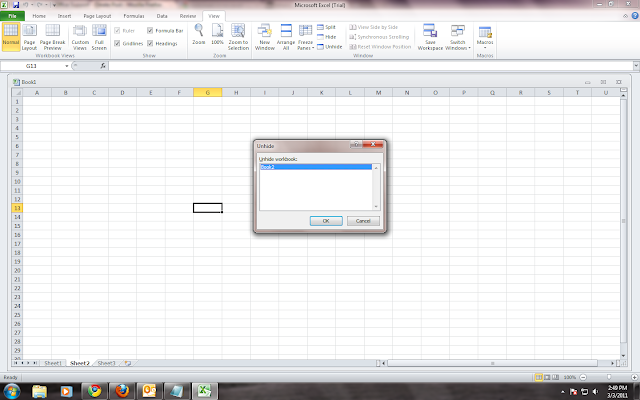This screenshot has width=640, height=400.
Task: Click the insert new worksheet tab icon
Action: coord(128,363)
